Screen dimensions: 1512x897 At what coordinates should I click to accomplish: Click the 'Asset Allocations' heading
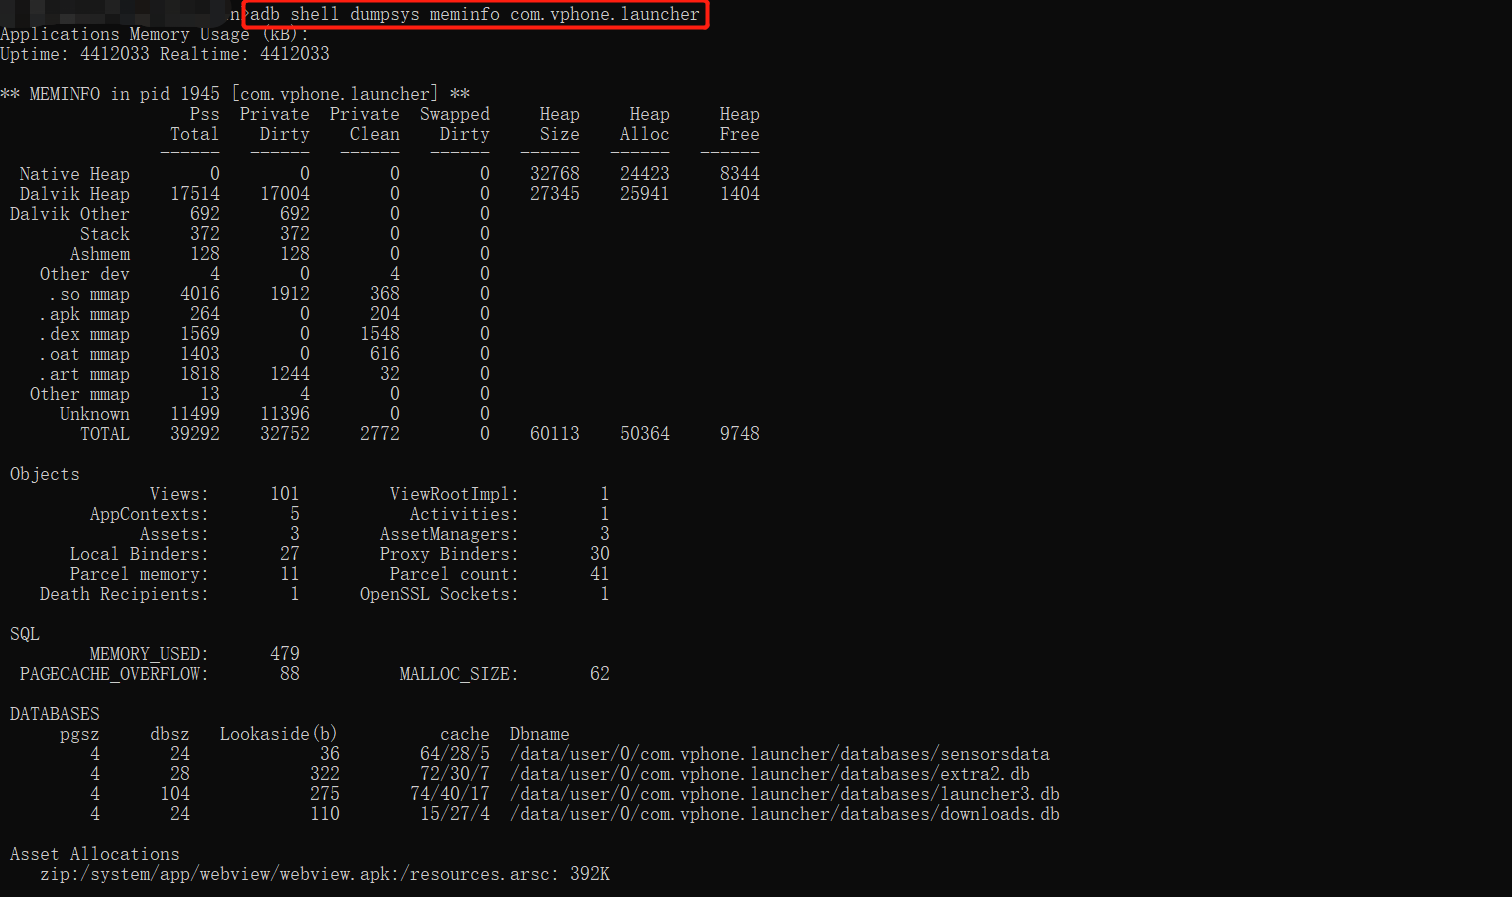click(x=95, y=854)
